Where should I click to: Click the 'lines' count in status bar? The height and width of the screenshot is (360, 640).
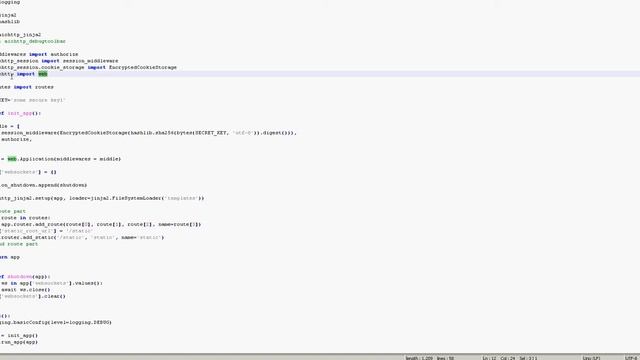[445, 358]
